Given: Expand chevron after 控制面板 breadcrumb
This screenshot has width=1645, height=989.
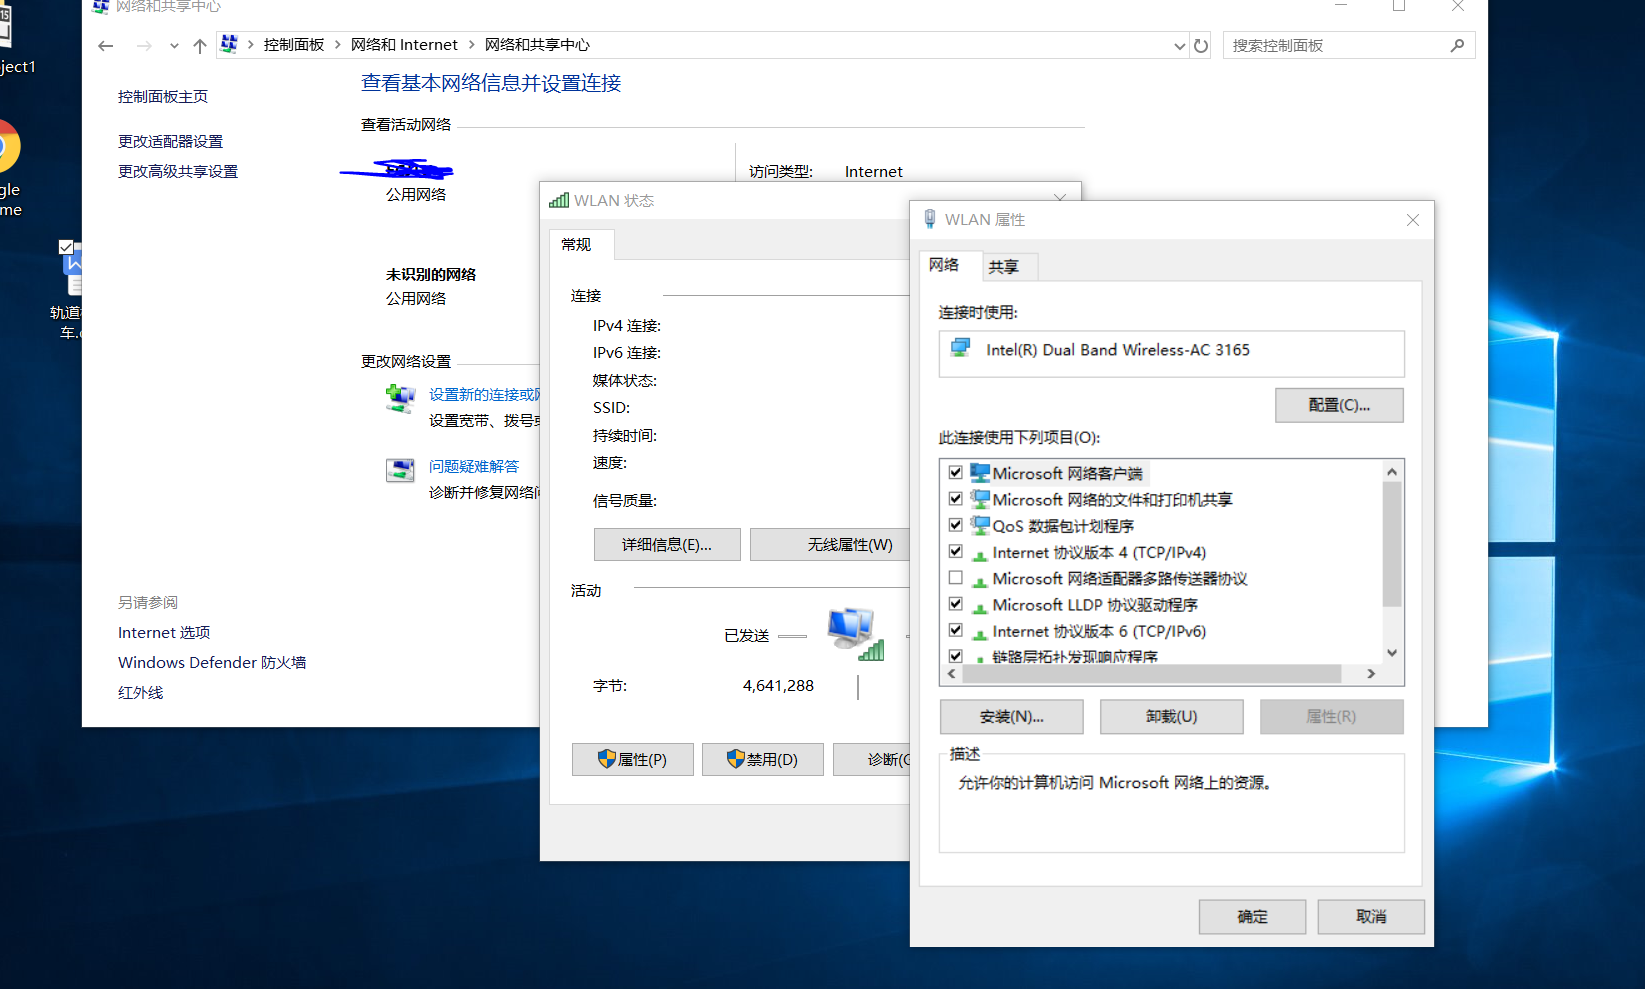Looking at the screenshot, I should (338, 45).
